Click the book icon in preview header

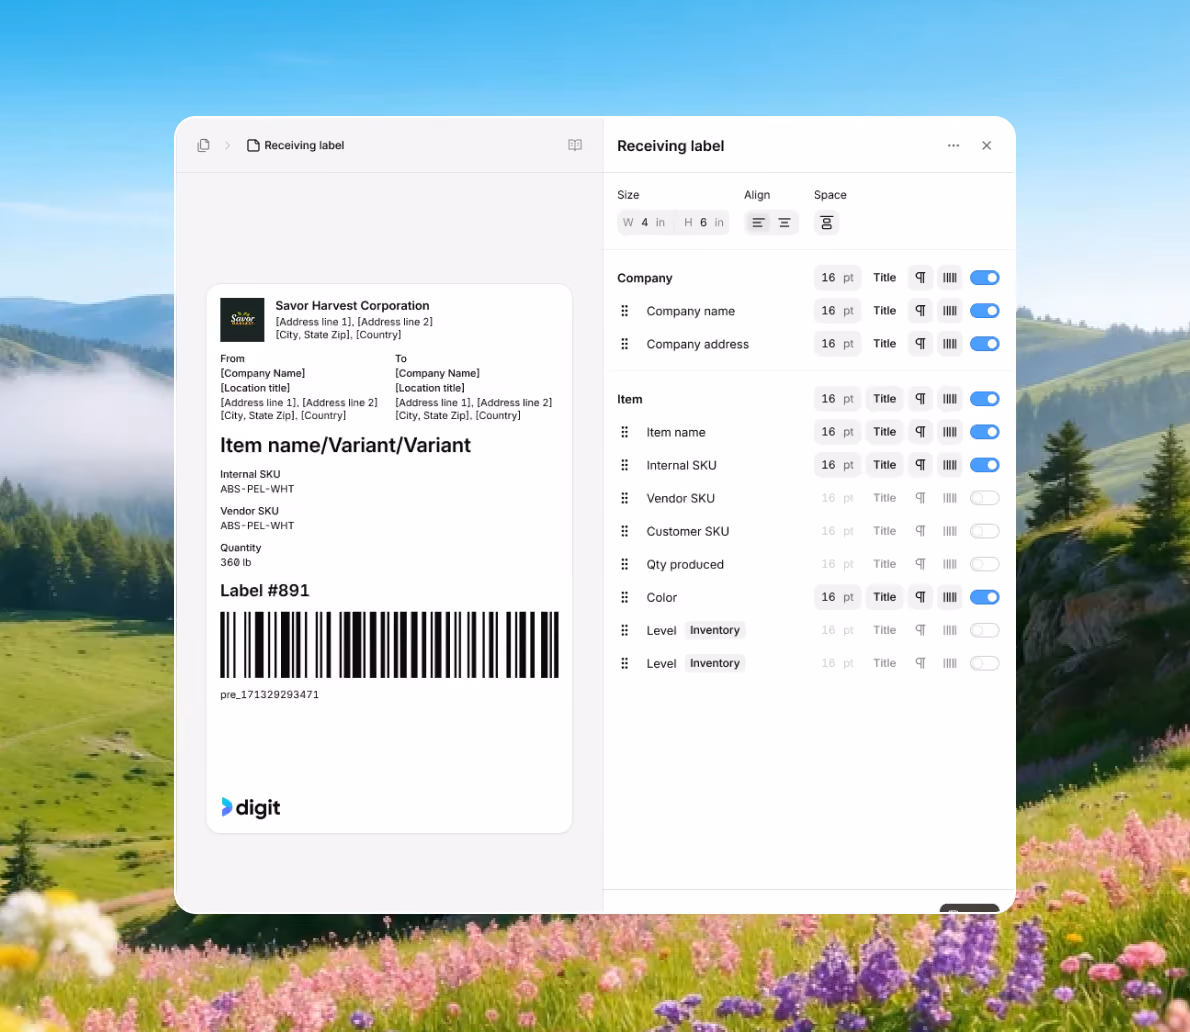[x=575, y=145]
